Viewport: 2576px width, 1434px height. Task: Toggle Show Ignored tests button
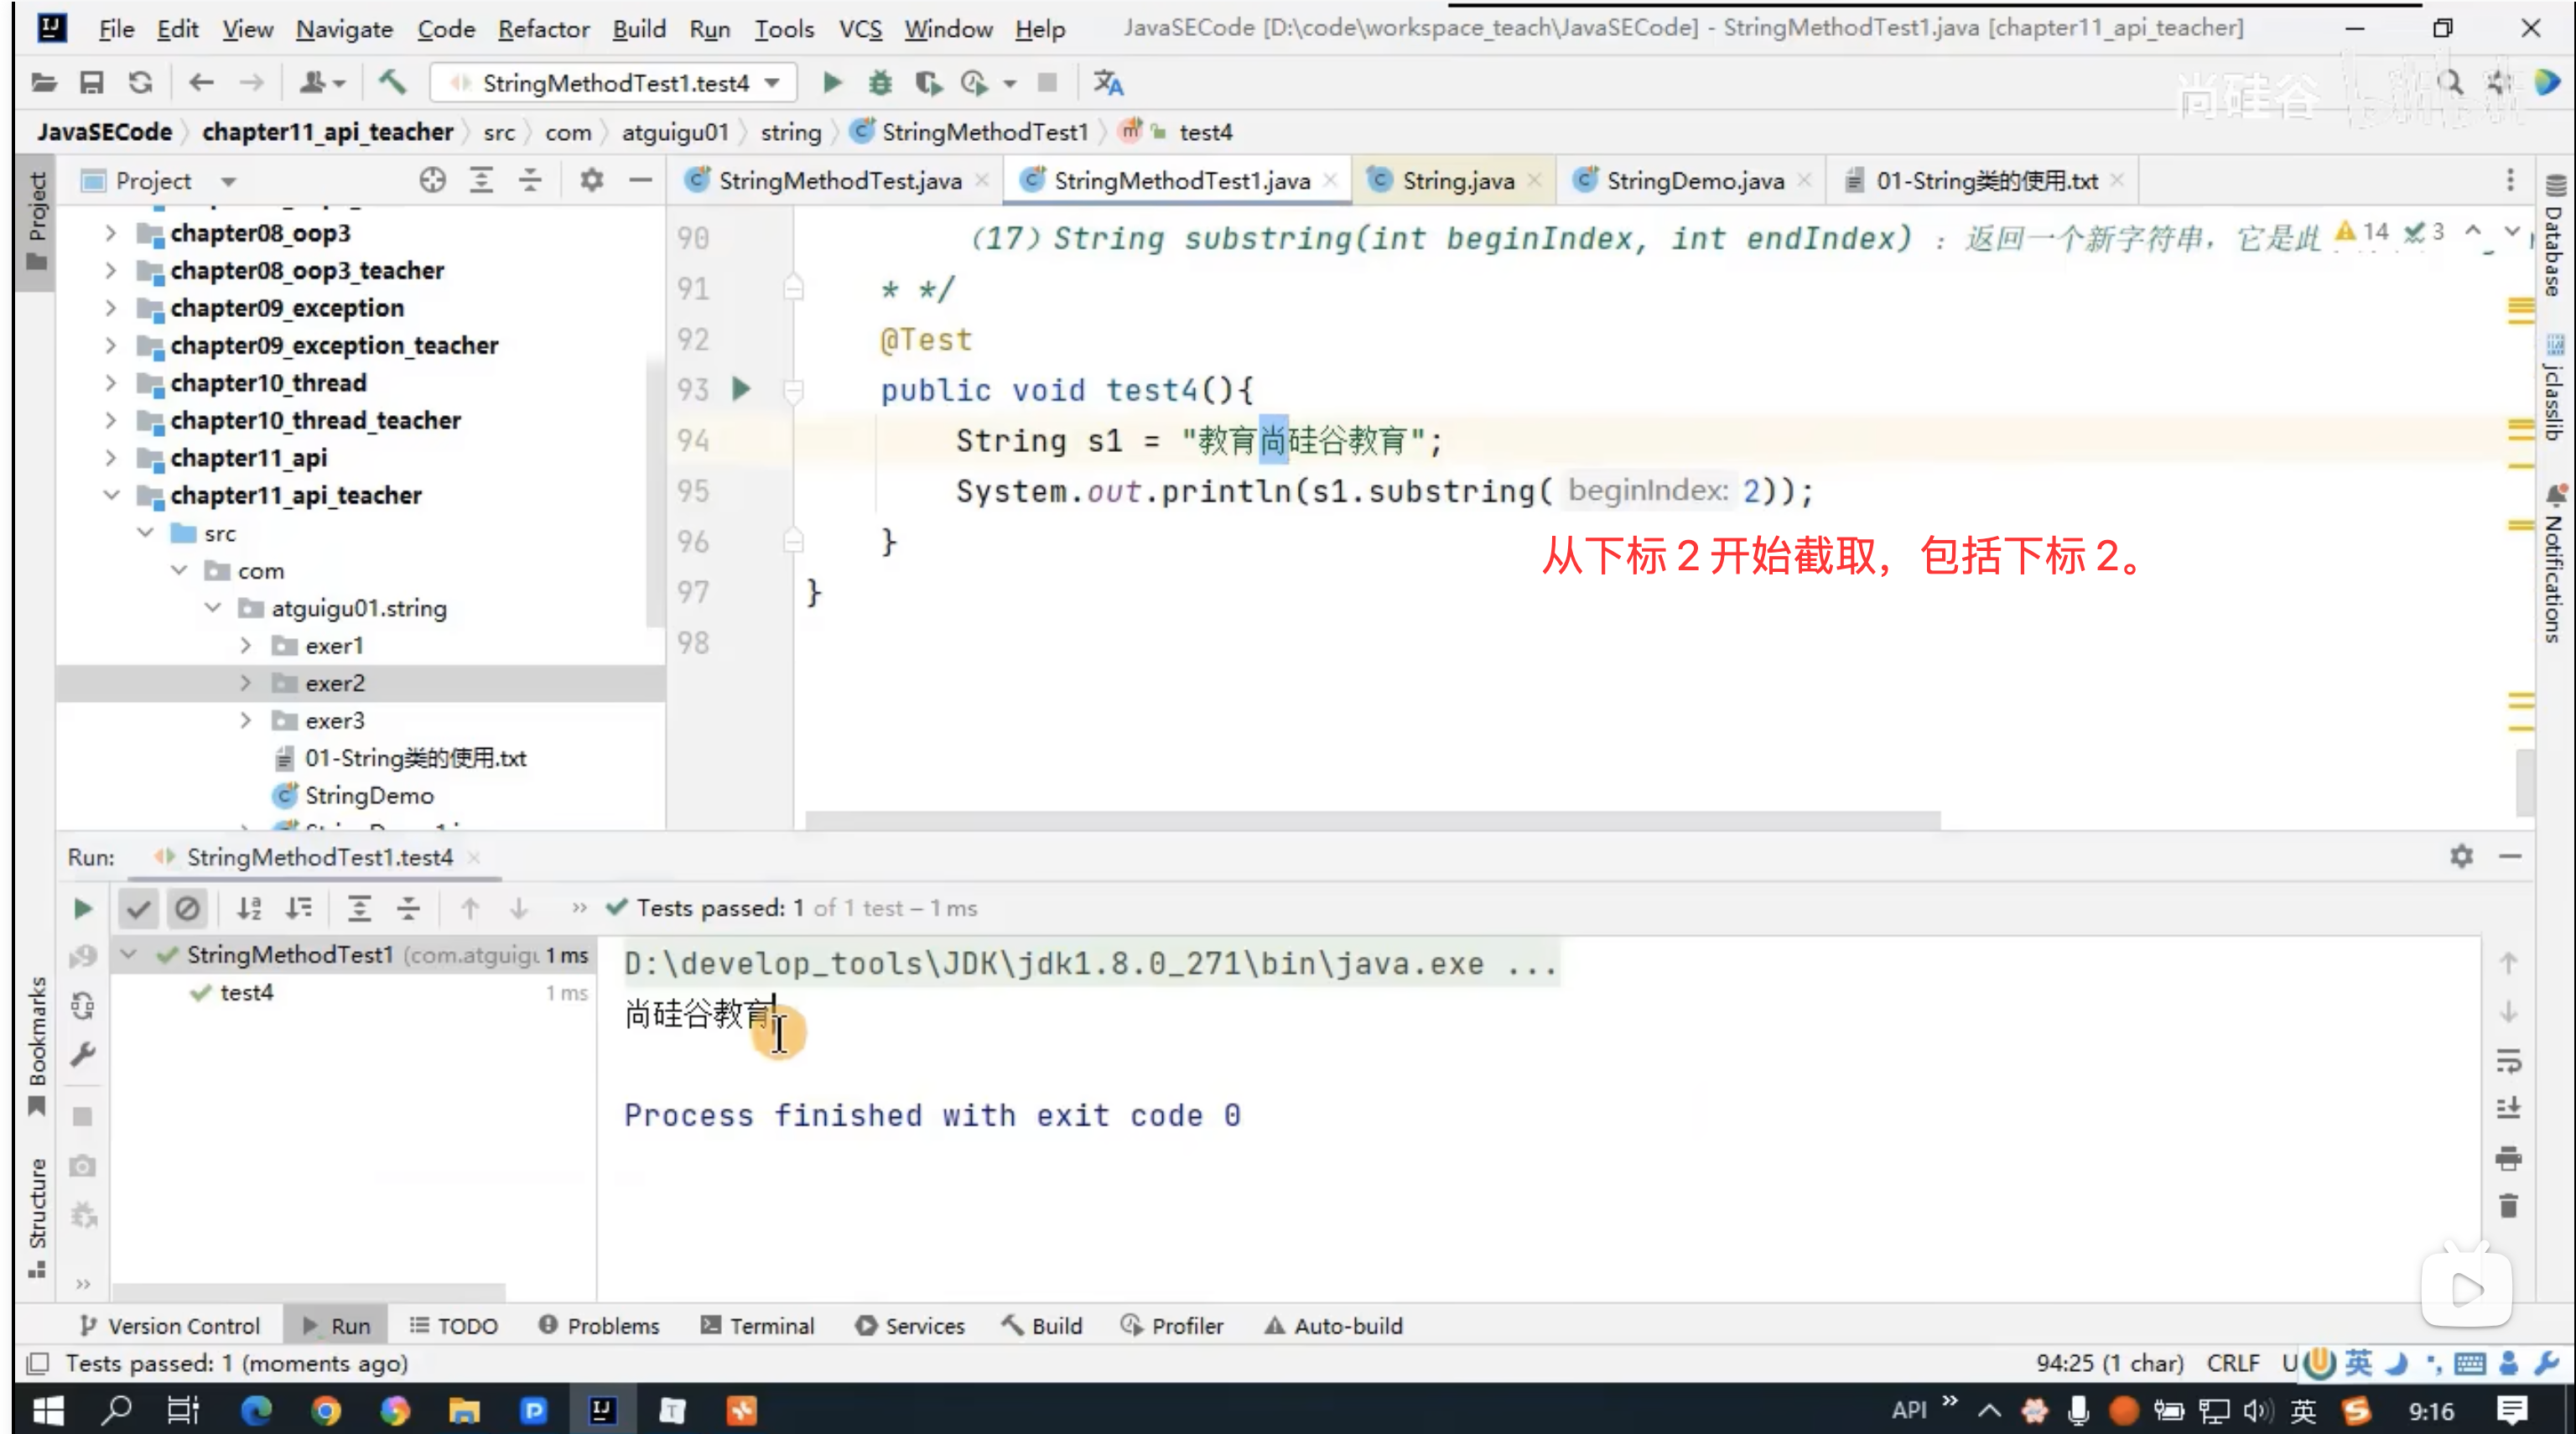tap(187, 908)
